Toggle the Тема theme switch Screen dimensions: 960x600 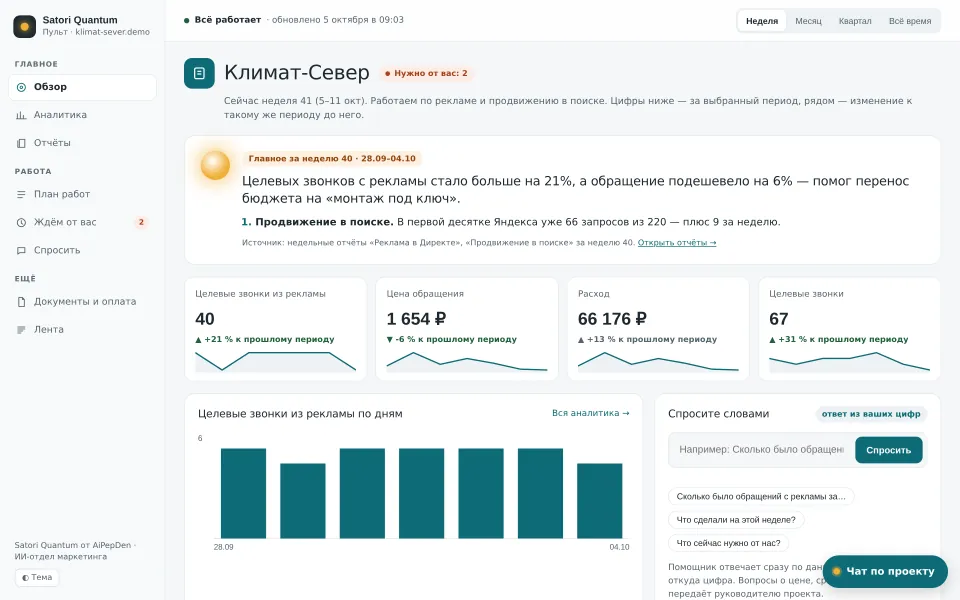click(x=37, y=577)
